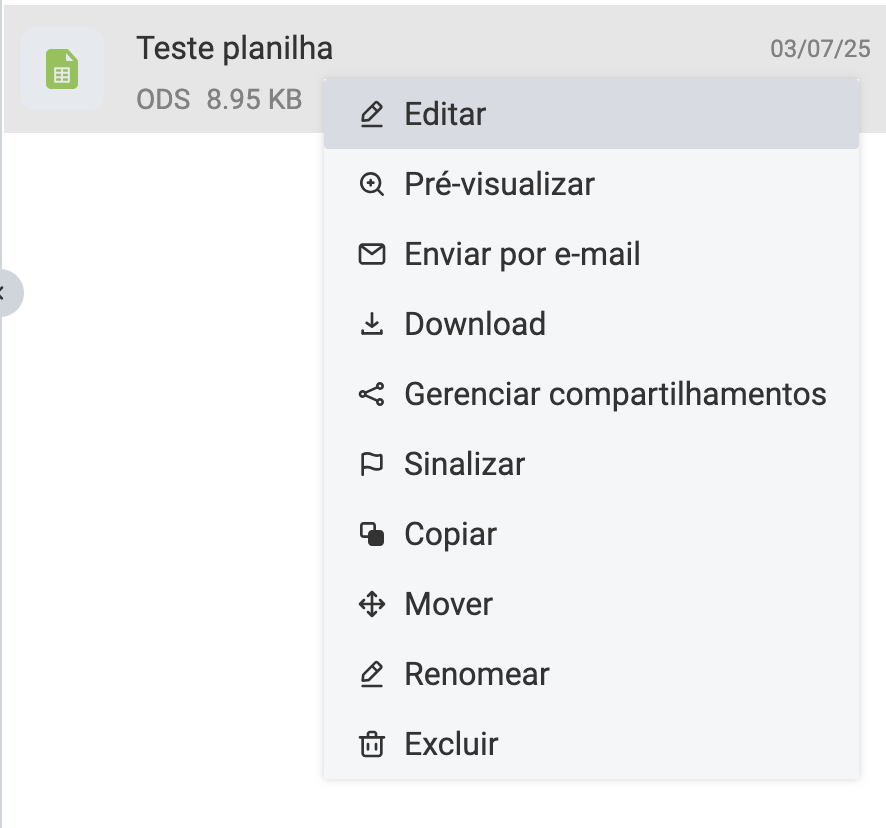Click the download arrow icon

[x=371, y=325]
